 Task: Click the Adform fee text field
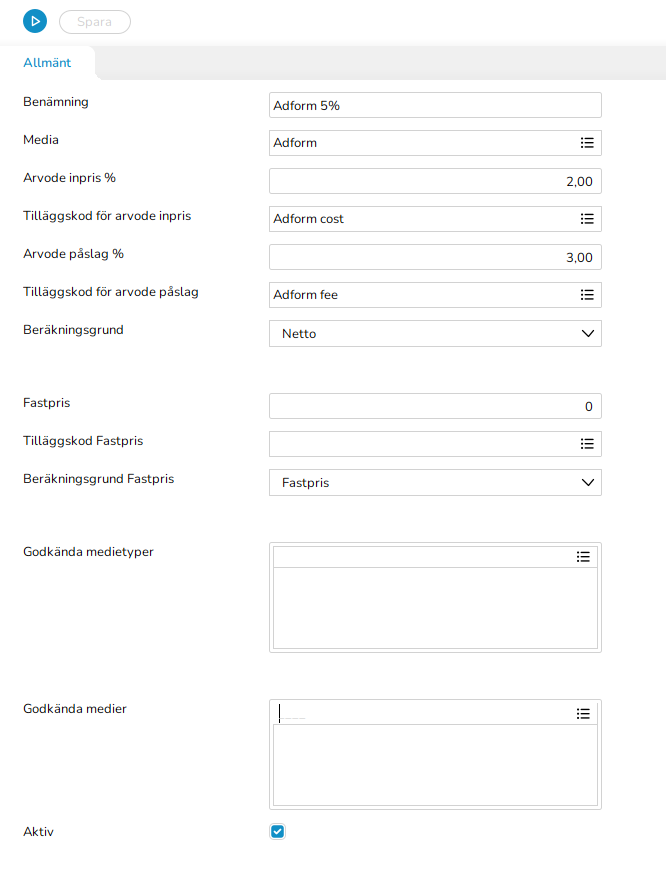tap(420, 295)
